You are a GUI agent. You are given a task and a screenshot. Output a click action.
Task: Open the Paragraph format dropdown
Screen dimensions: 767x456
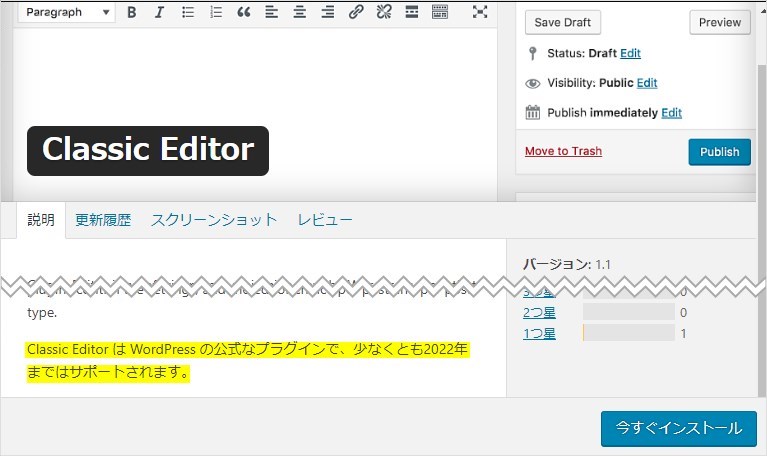[x=67, y=12]
